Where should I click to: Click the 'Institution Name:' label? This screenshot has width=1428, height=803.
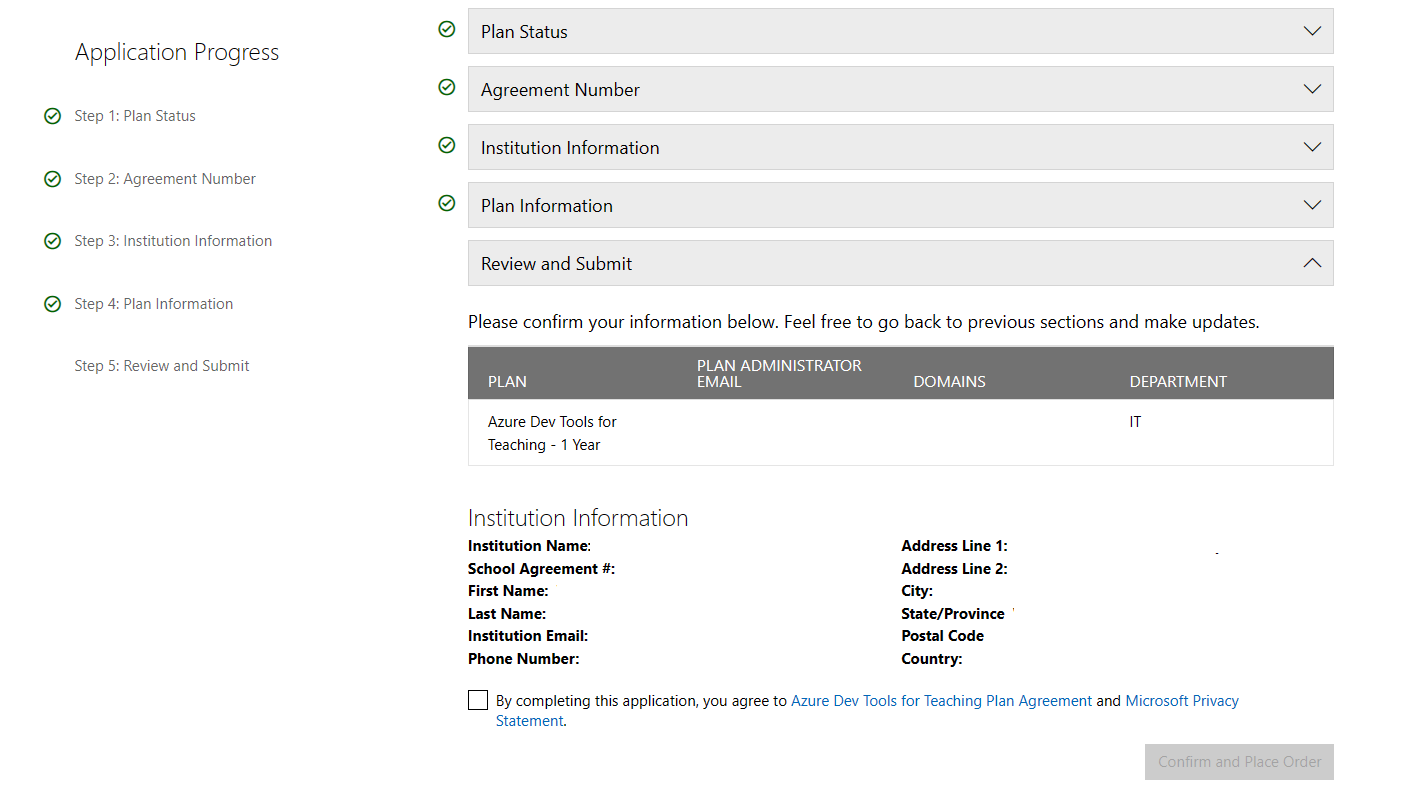click(x=529, y=546)
